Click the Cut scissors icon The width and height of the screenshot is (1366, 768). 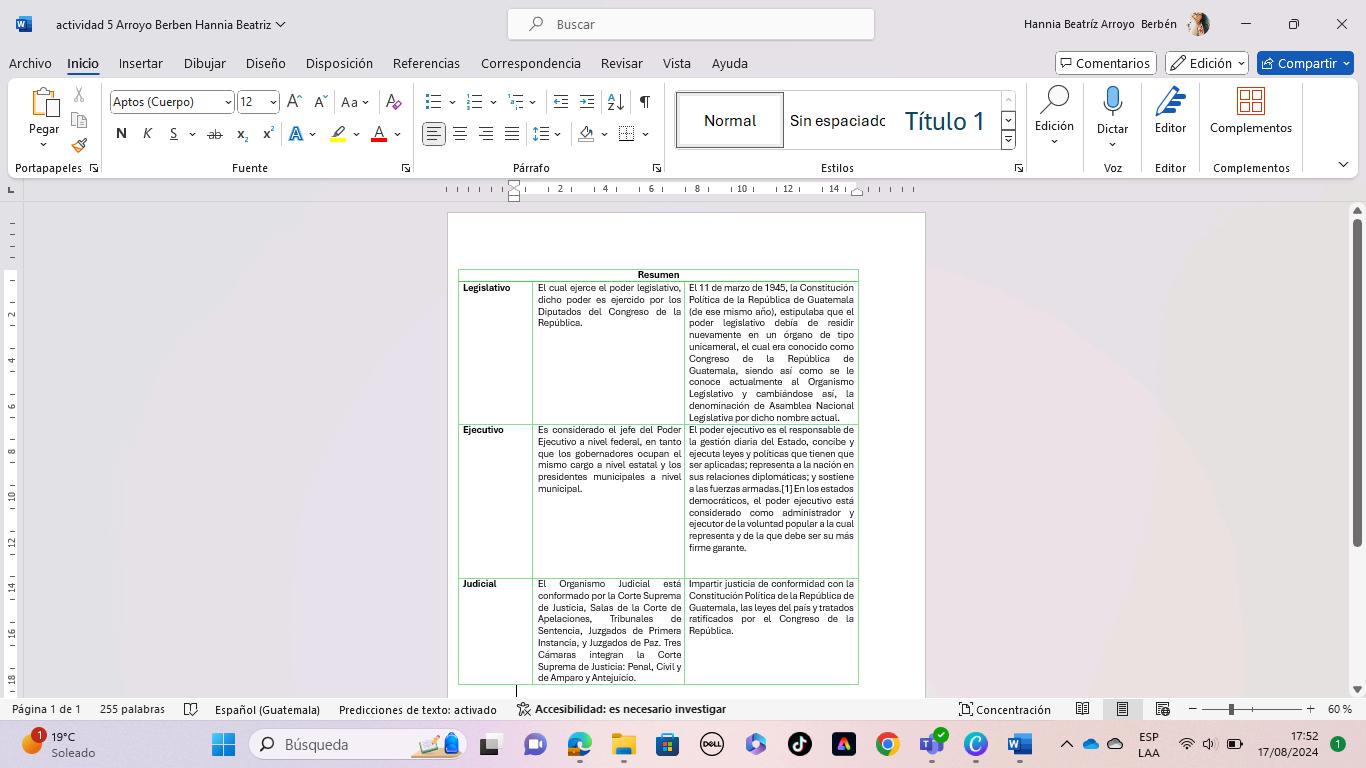pos(79,95)
